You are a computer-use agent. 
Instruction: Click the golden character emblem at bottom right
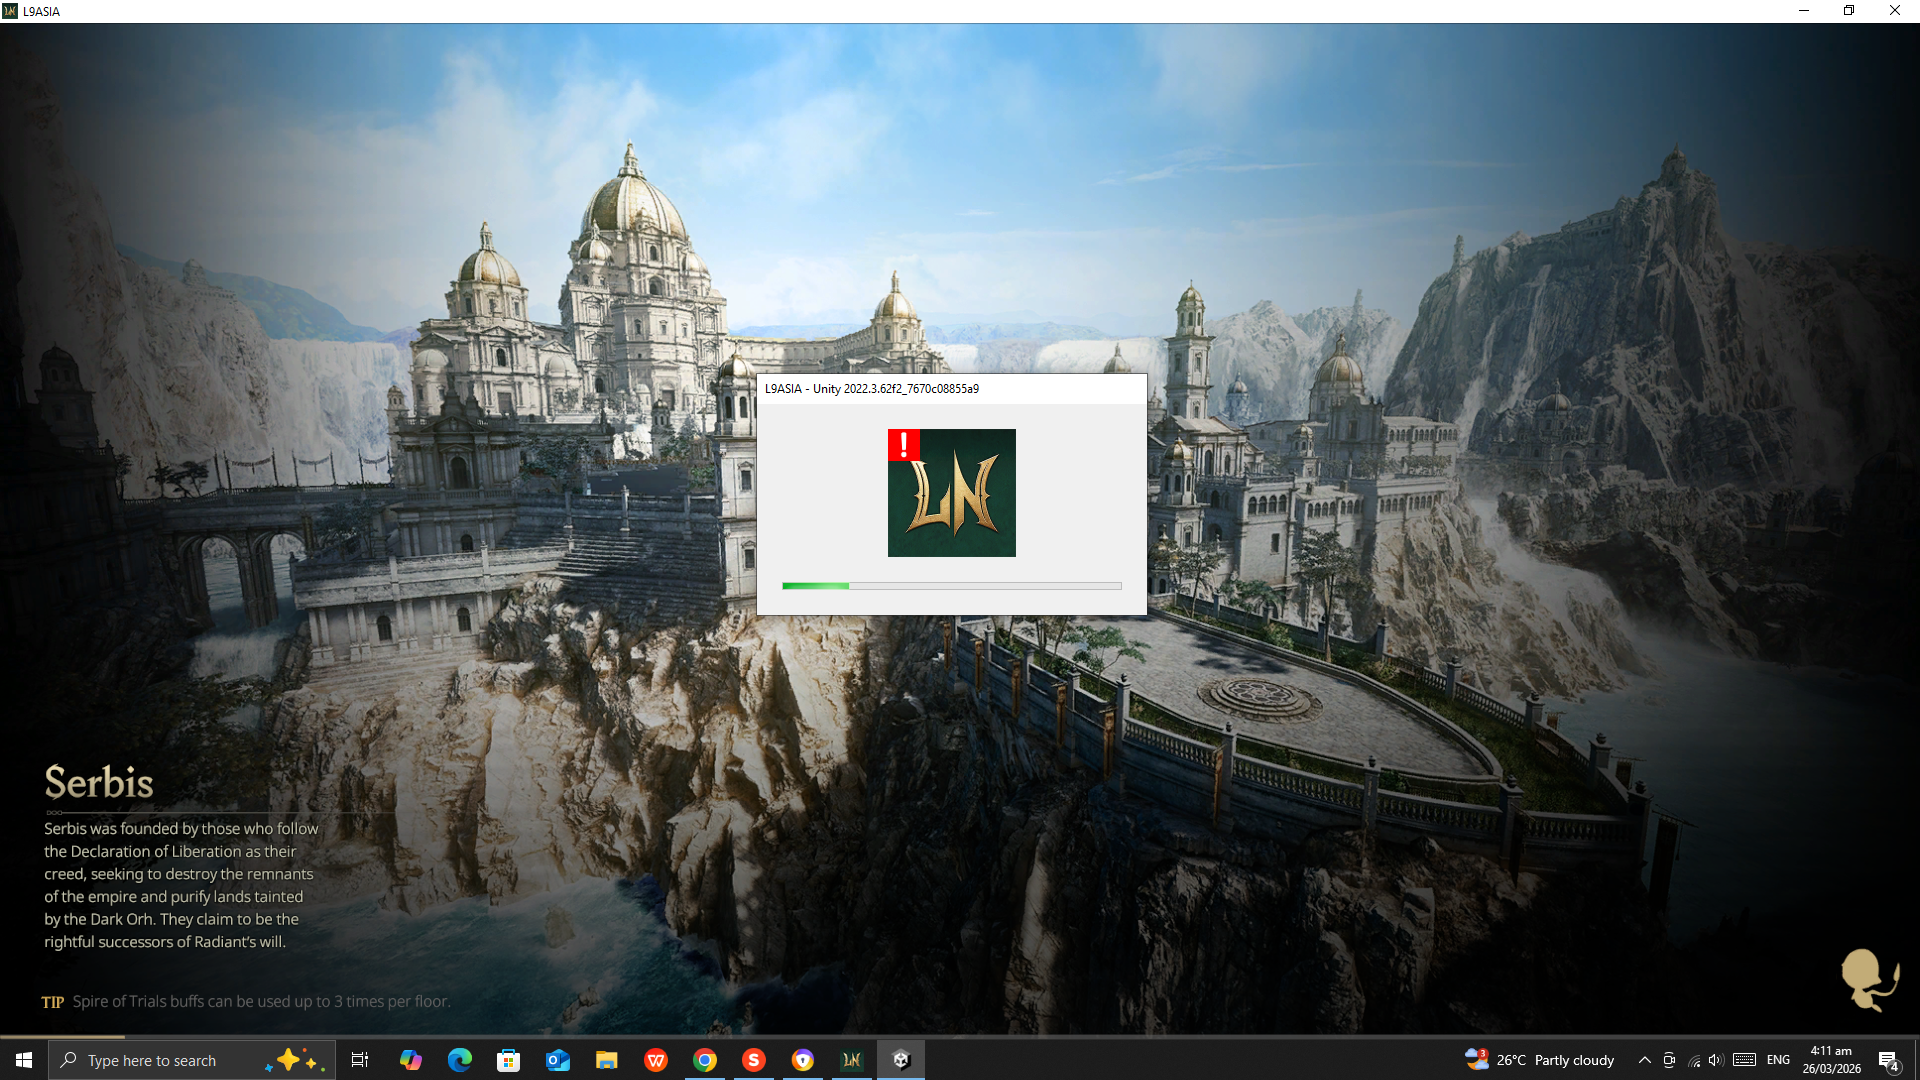pos(1868,979)
